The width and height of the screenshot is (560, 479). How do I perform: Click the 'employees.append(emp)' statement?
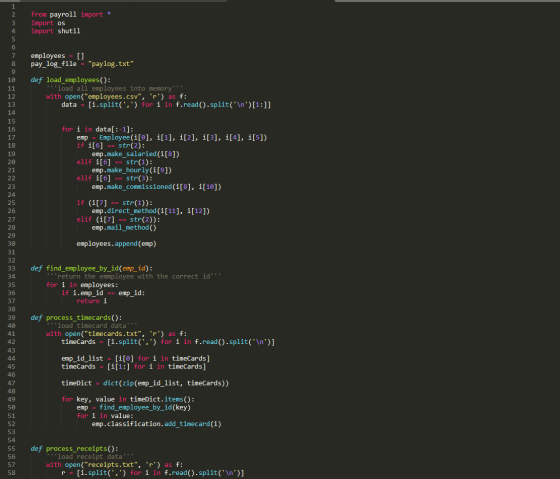point(116,244)
